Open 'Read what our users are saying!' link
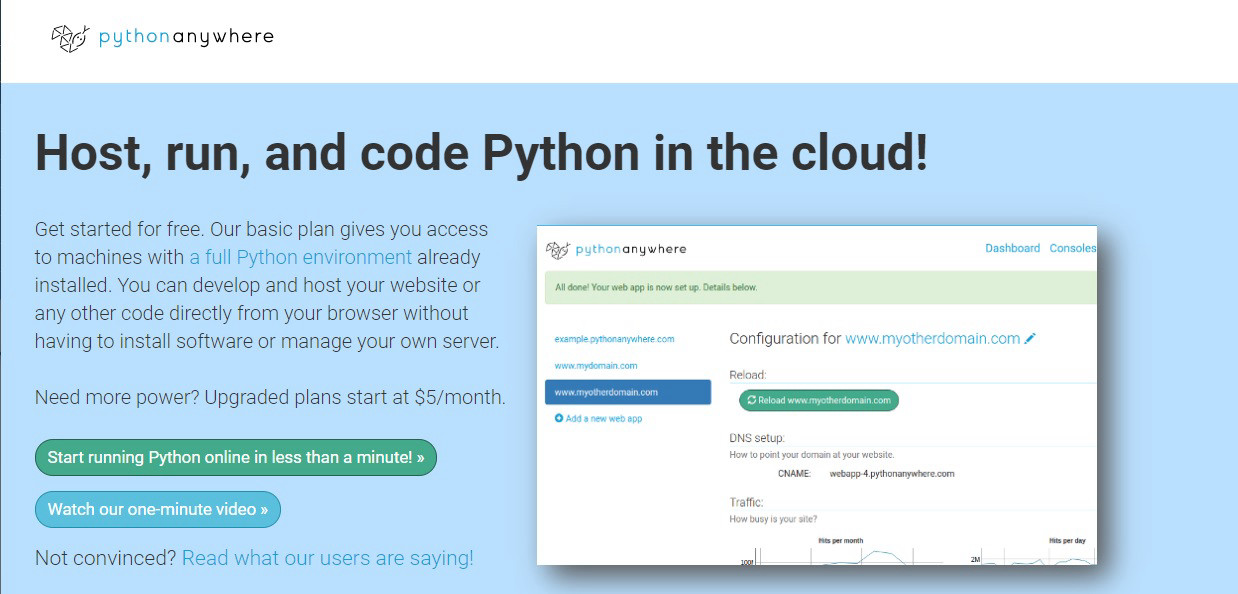This screenshot has height=594, width=1238. [328, 558]
